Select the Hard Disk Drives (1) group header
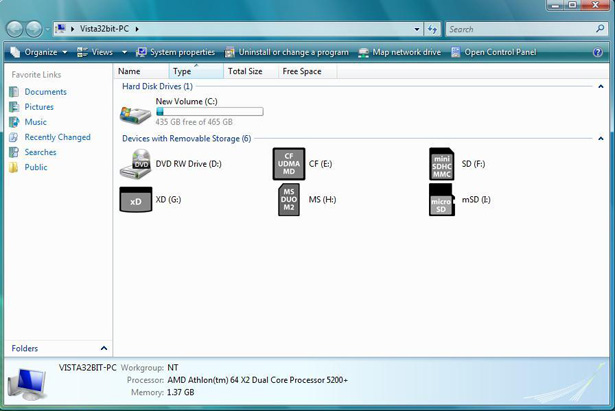 click(157, 86)
